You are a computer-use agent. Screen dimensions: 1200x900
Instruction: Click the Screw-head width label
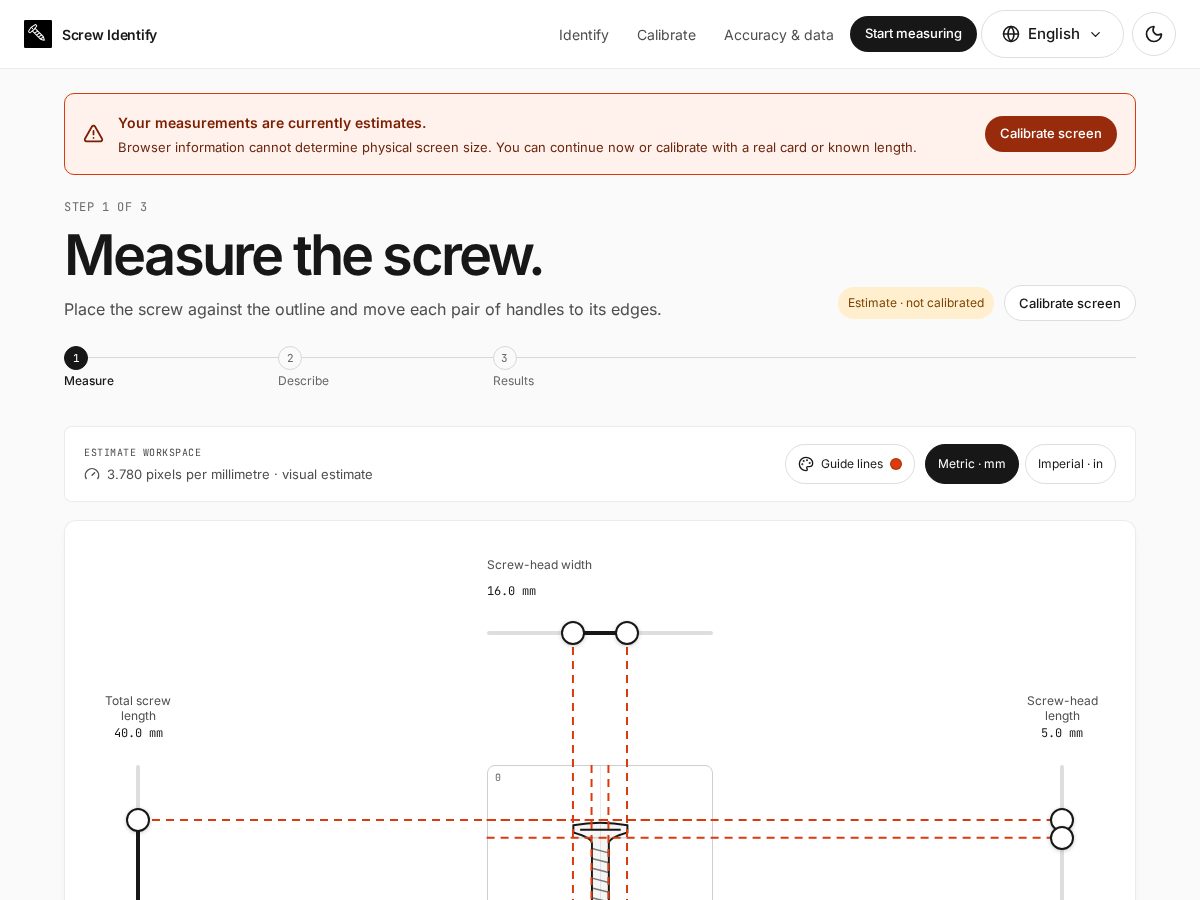click(x=539, y=565)
